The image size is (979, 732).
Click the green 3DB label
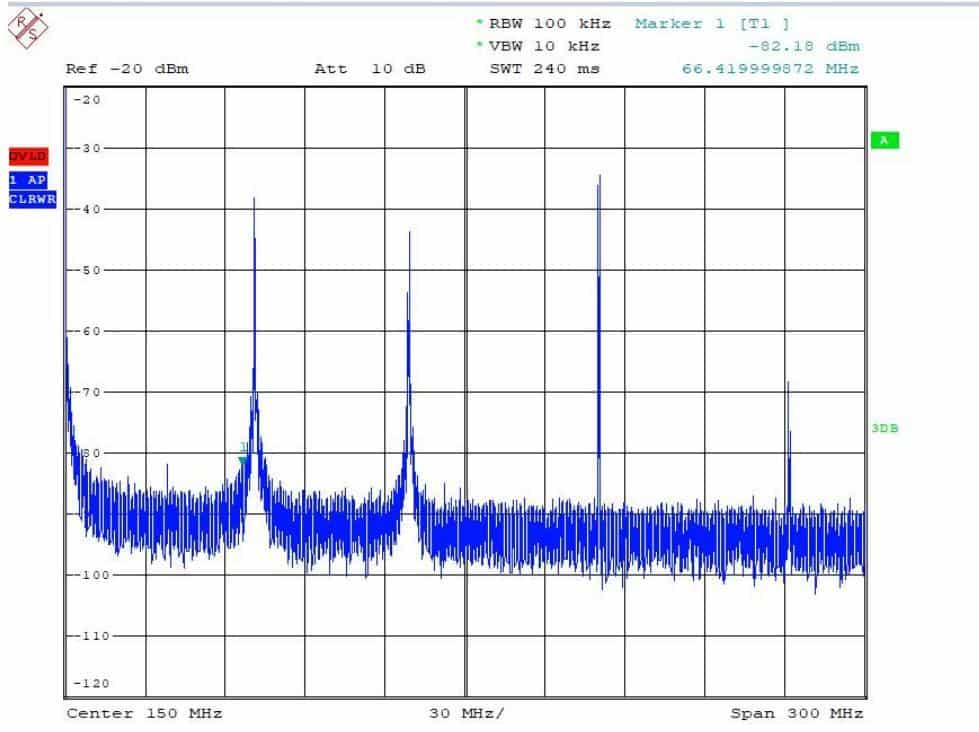pyautogui.click(x=884, y=428)
